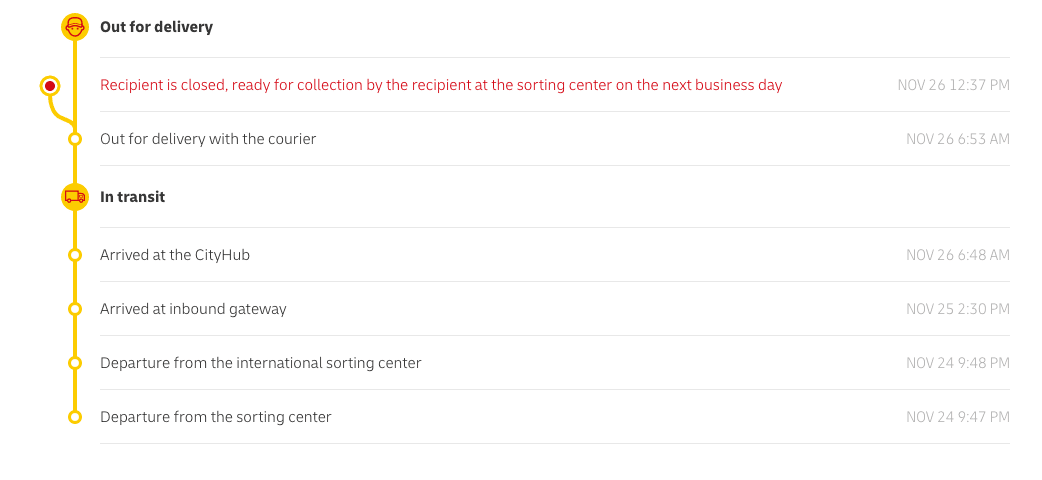
Task: Click the NOV 26 12:37 PM timestamp
Action: 953,85
